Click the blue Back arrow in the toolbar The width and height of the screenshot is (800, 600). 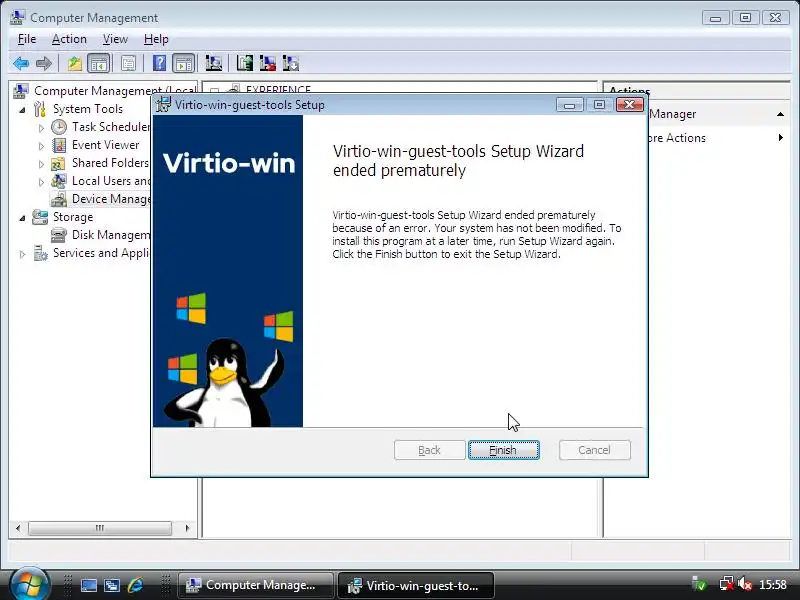[x=21, y=63]
